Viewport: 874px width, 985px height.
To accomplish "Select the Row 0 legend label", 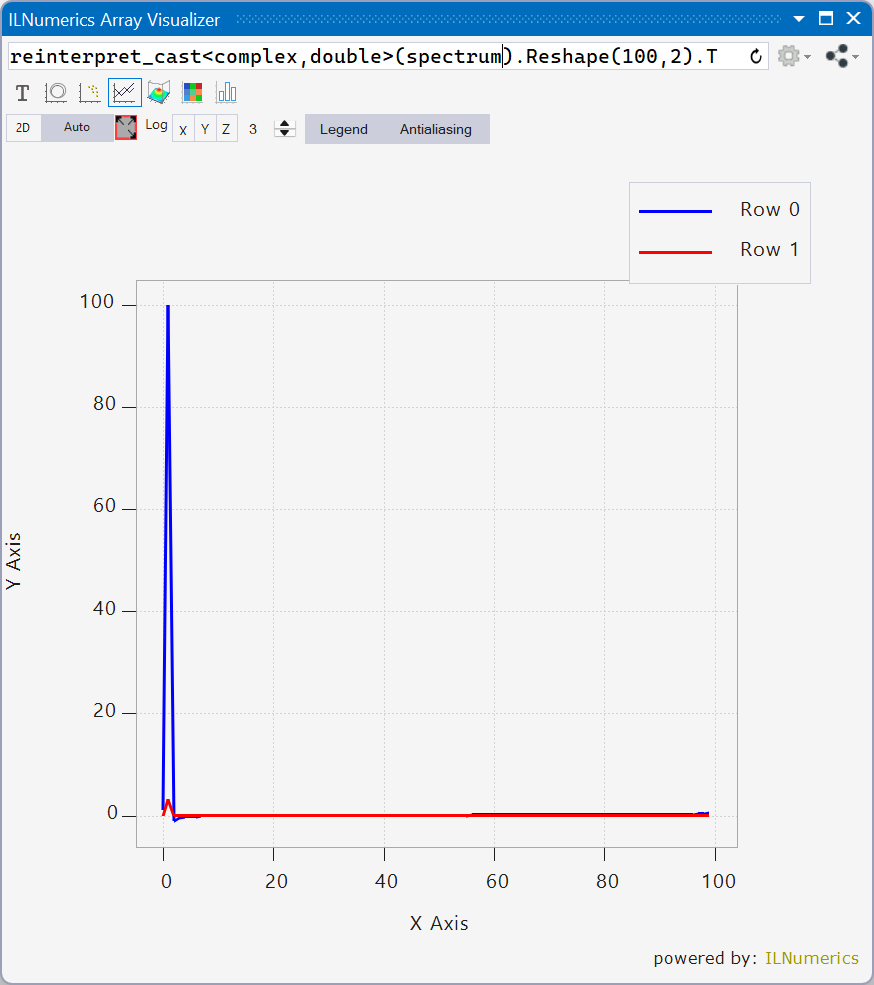I will [x=770, y=209].
